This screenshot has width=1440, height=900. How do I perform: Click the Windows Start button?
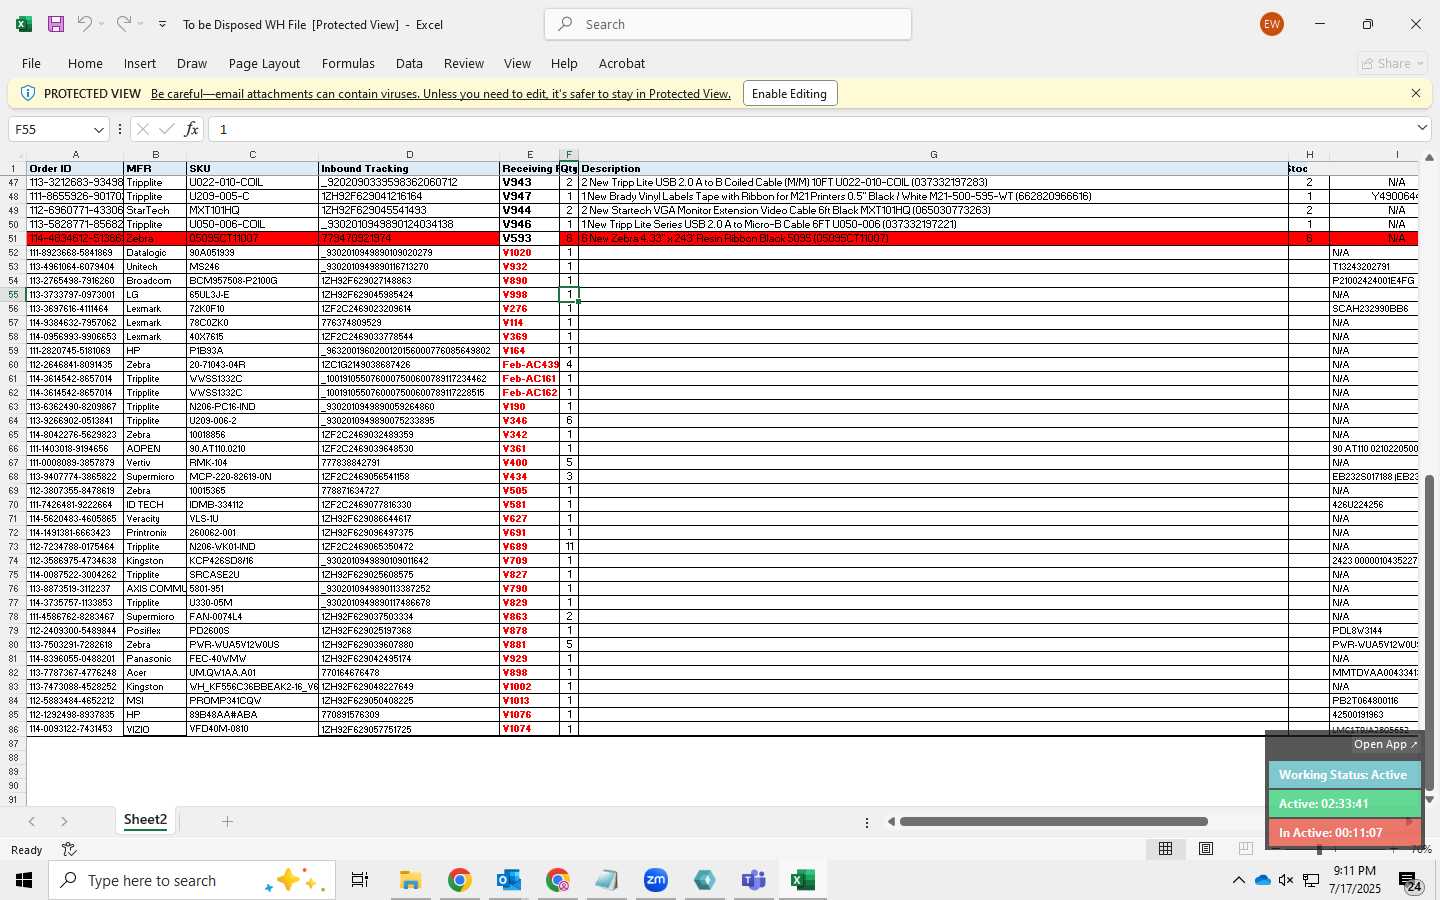coord(24,880)
